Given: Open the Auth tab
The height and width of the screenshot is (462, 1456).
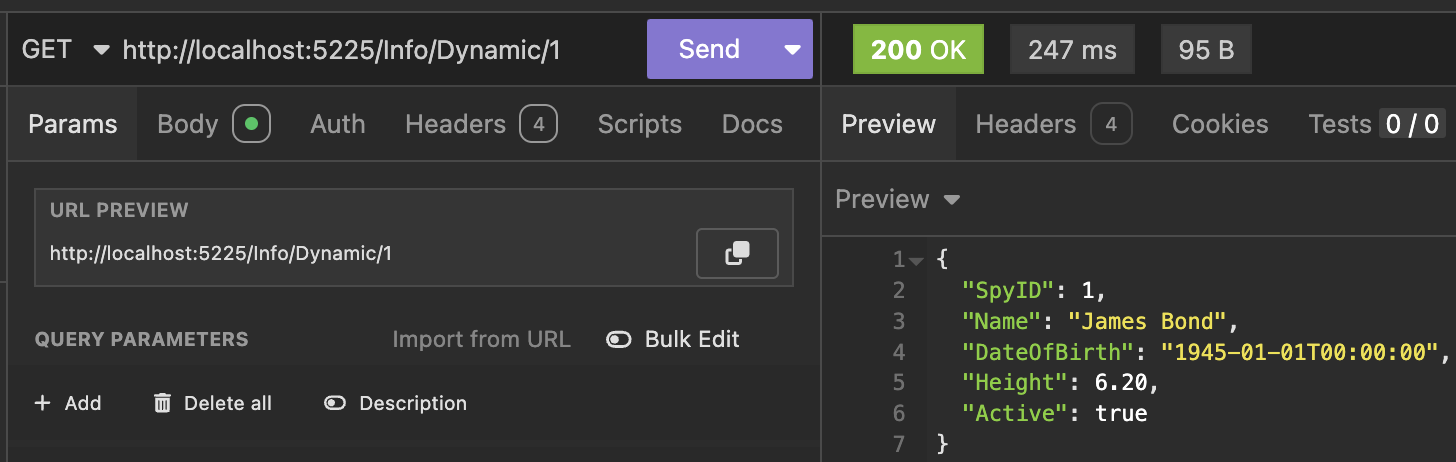Looking at the screenshot, I should pyautogui.click(x=337, y=124).
